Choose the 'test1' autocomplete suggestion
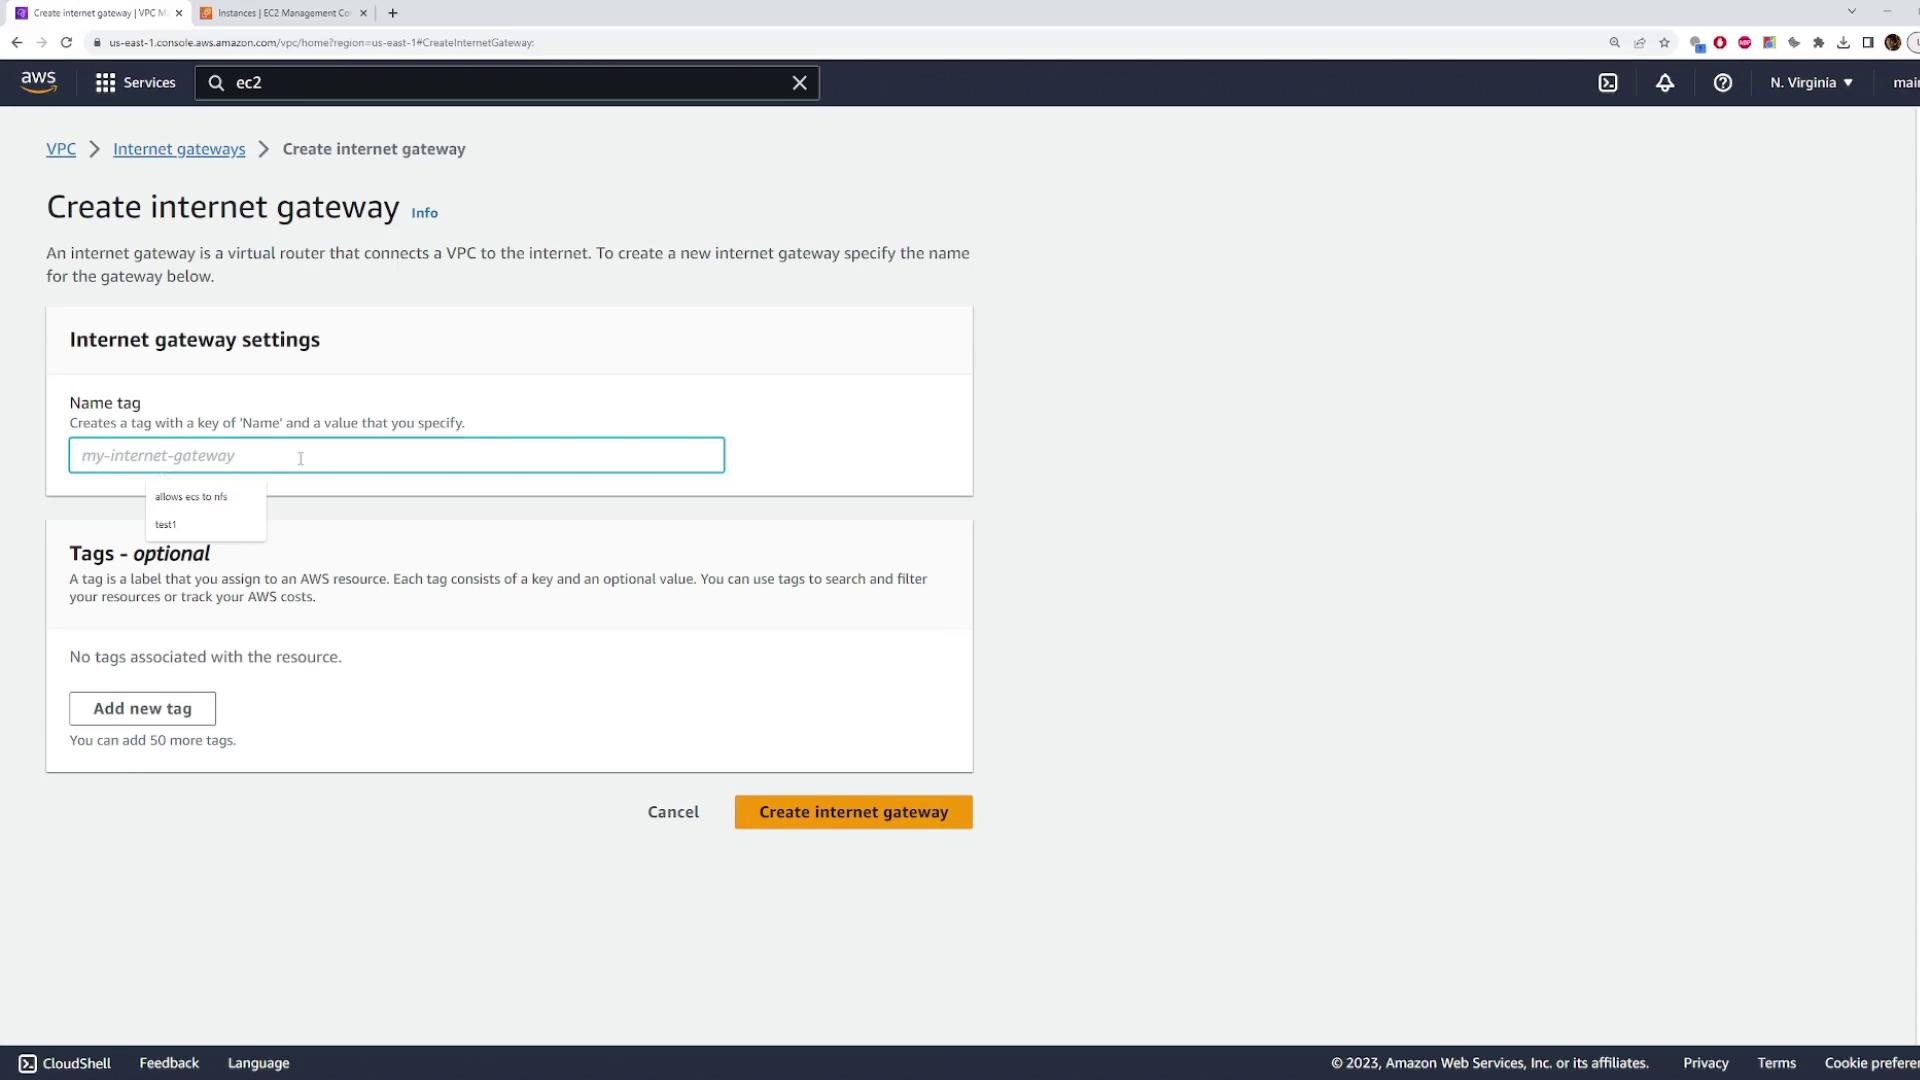The image size is (1920, 1080). pos(166,525)
